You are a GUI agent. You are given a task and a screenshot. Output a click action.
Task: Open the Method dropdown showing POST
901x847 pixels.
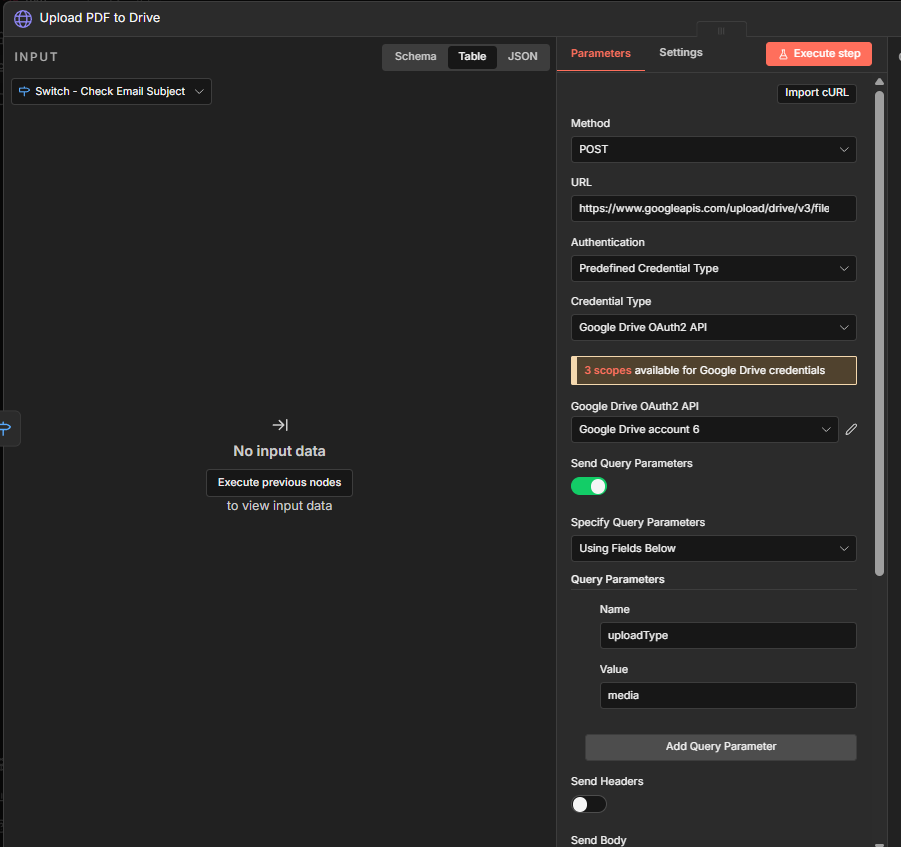(713, 149)
